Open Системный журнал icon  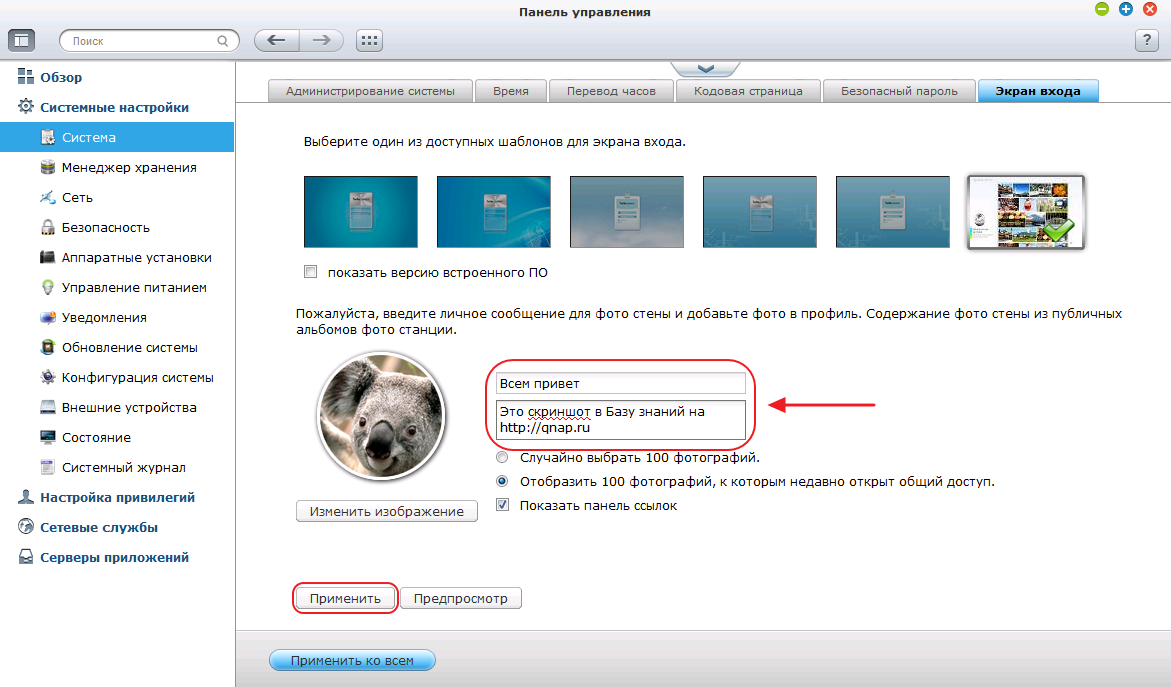(48, 467)
